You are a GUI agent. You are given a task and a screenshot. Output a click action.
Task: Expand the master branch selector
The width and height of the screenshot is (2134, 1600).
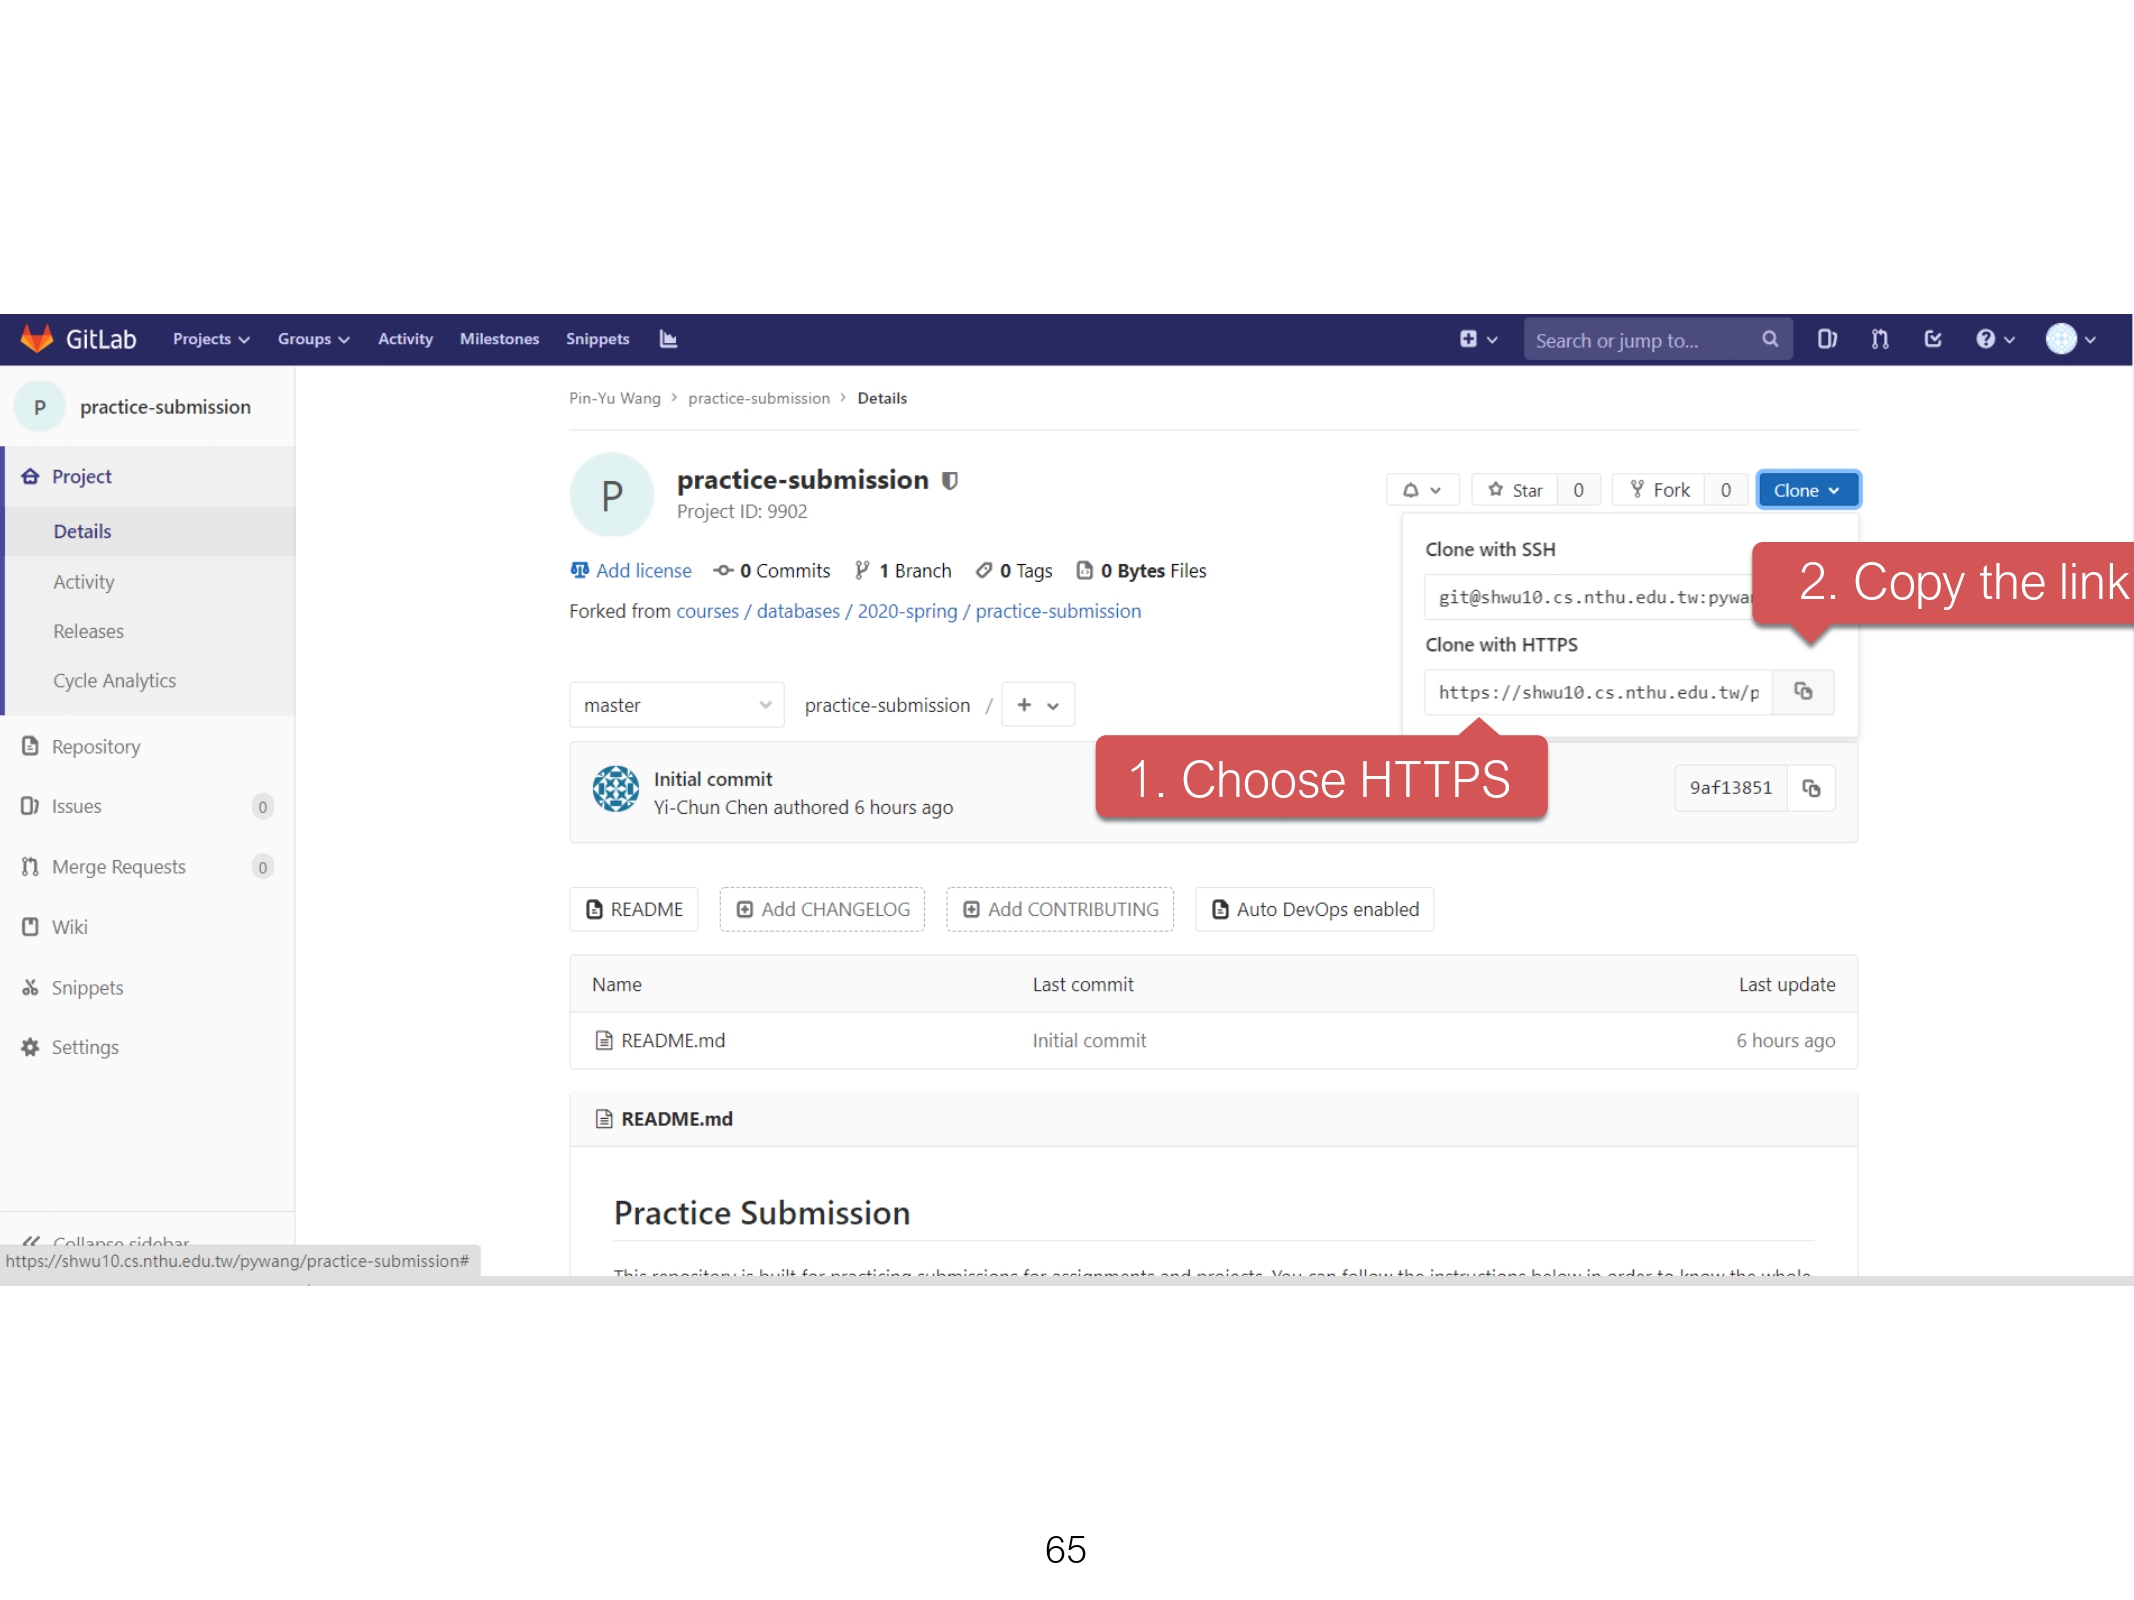677,705
